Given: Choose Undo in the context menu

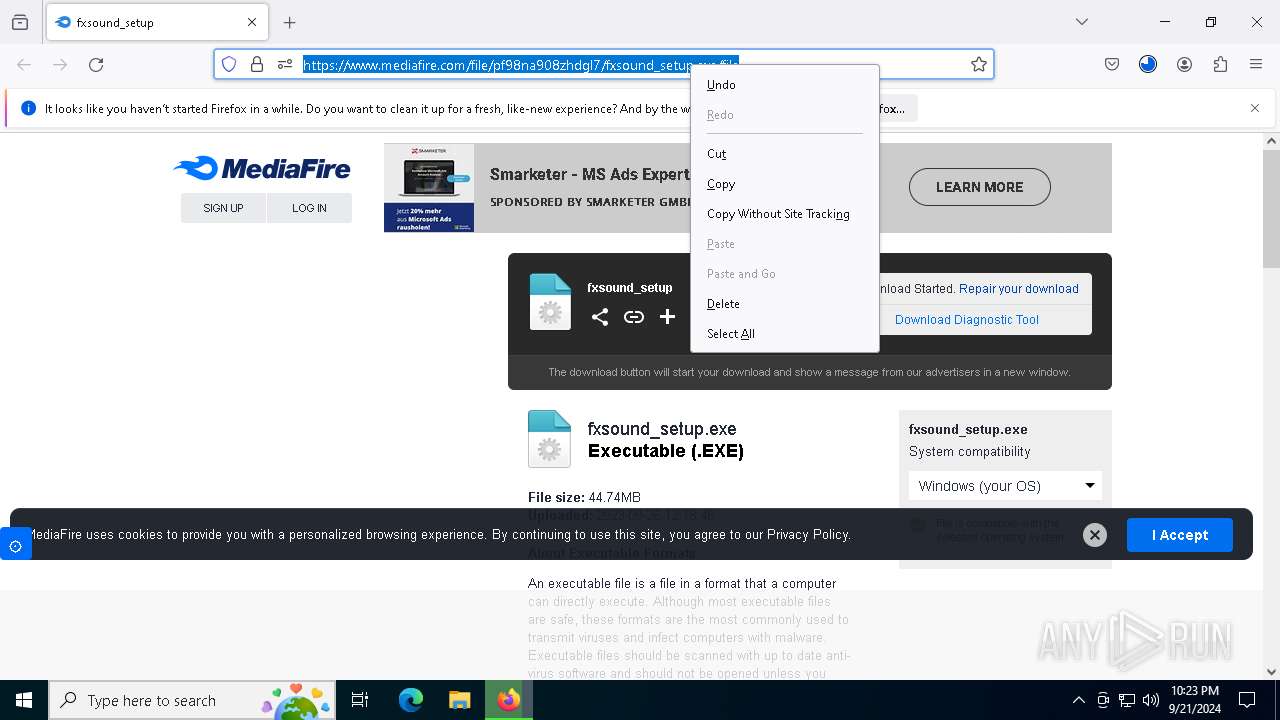Looking at the screenshot, I should (785, 85).
